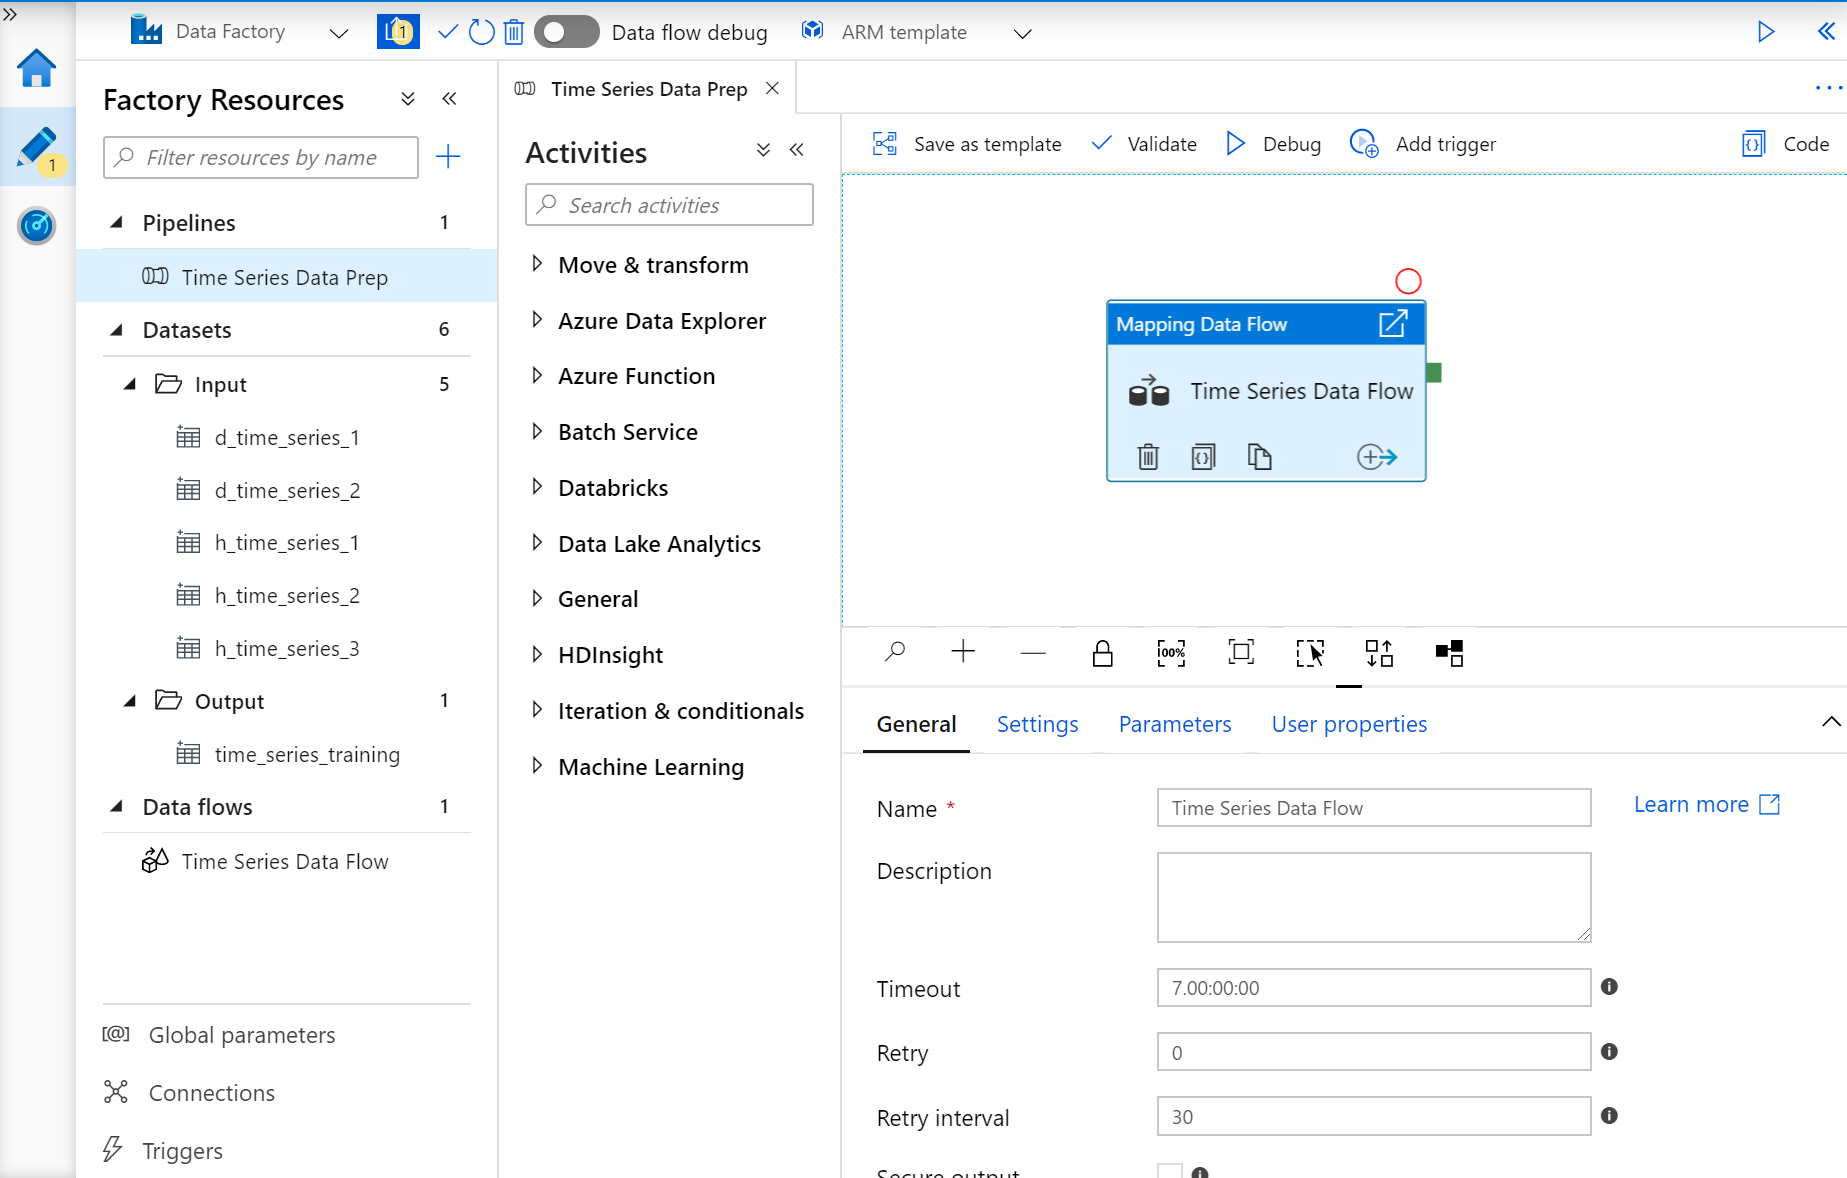Image resolution: width=1847 pixels, height=1178 pixels.
Task: Collapse the Datasets tree section
Action: coord(117,329)
